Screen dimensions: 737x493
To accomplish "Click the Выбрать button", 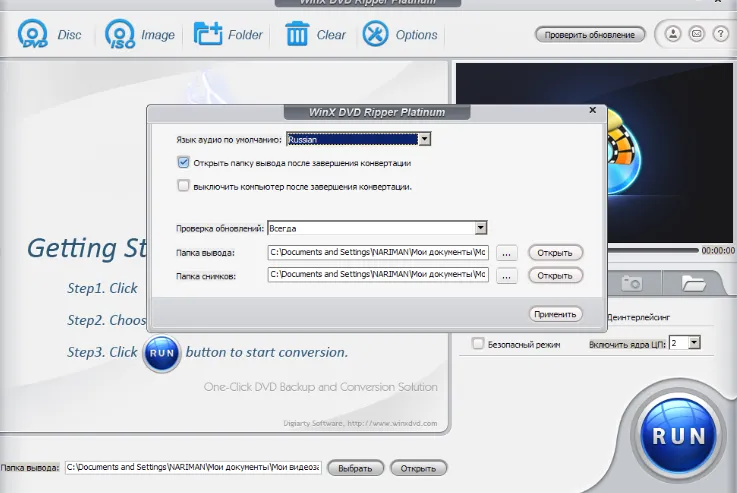I will tap(355, 468).
